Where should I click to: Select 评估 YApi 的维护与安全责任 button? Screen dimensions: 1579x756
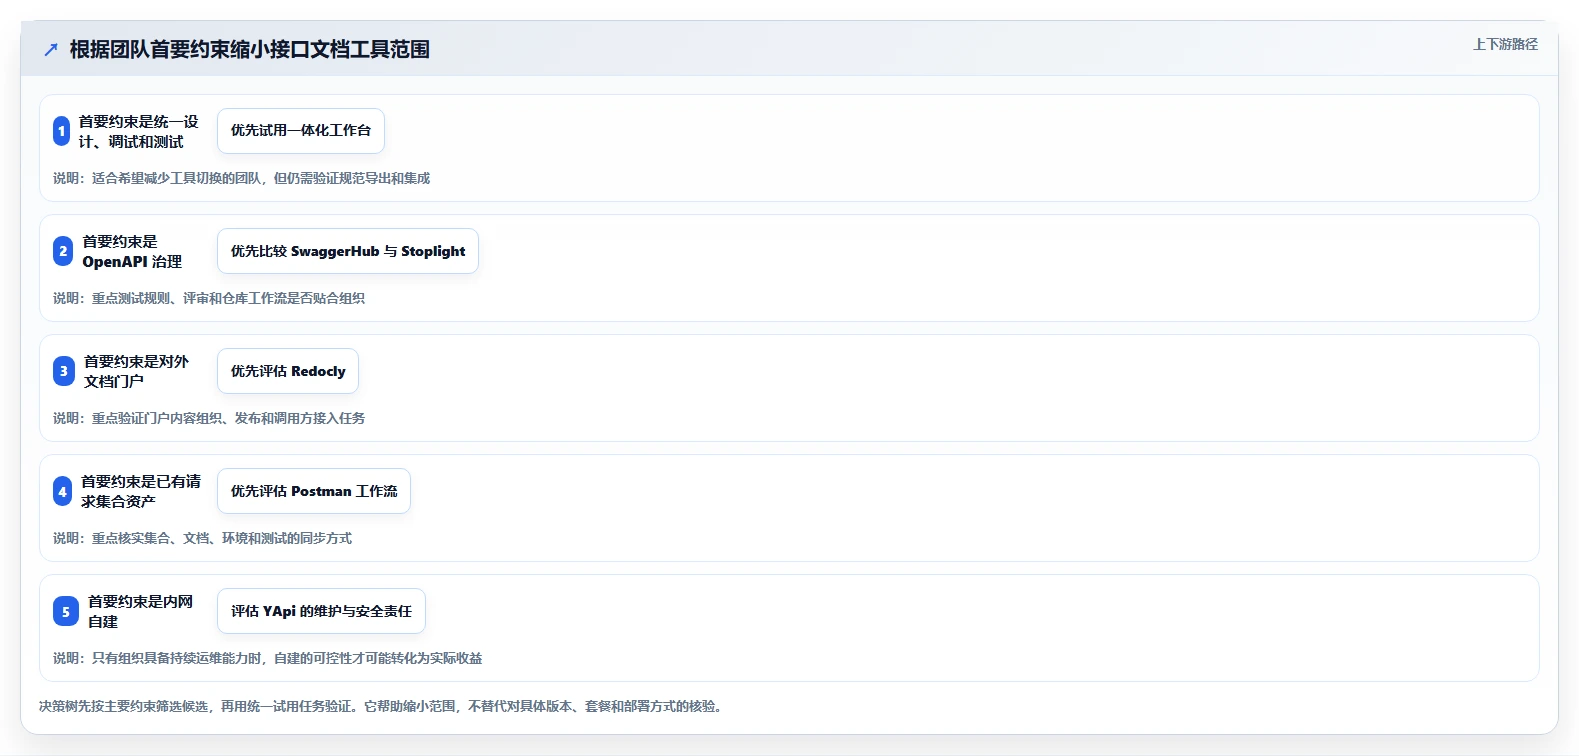[x=321, y=611]
